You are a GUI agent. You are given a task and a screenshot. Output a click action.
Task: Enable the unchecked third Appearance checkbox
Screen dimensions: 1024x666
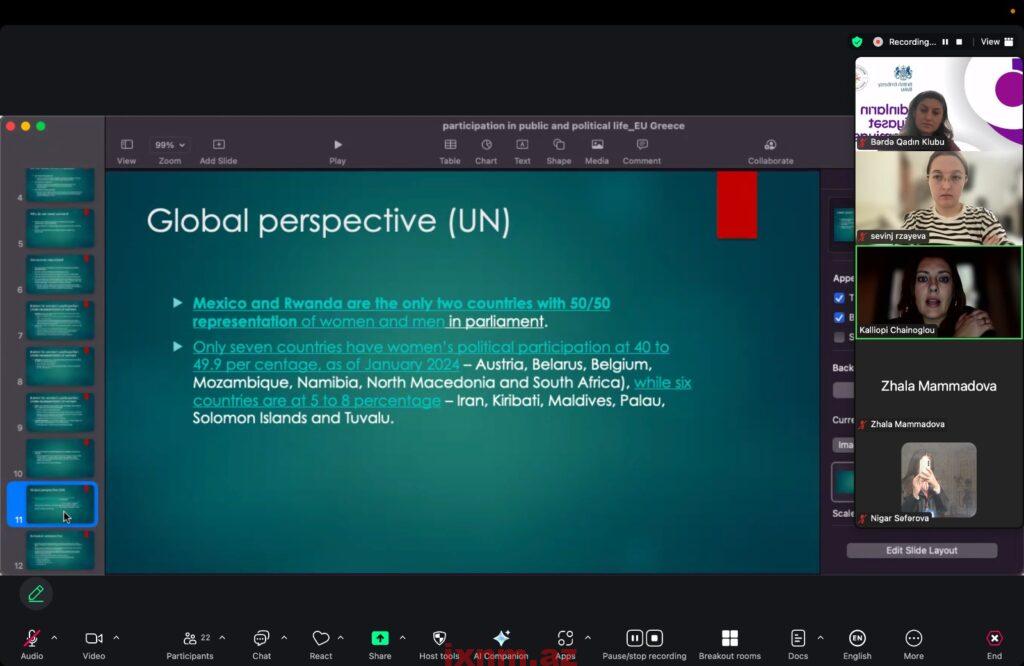(839, 337)
